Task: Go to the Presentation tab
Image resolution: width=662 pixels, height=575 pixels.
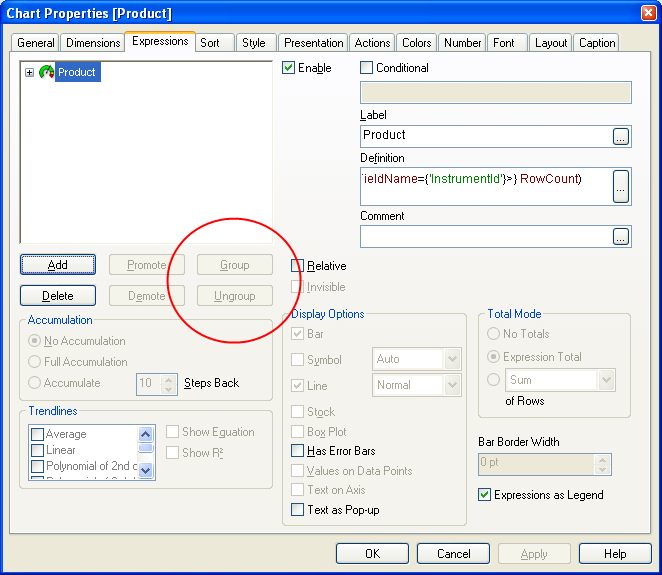Action: click(313, 43)
